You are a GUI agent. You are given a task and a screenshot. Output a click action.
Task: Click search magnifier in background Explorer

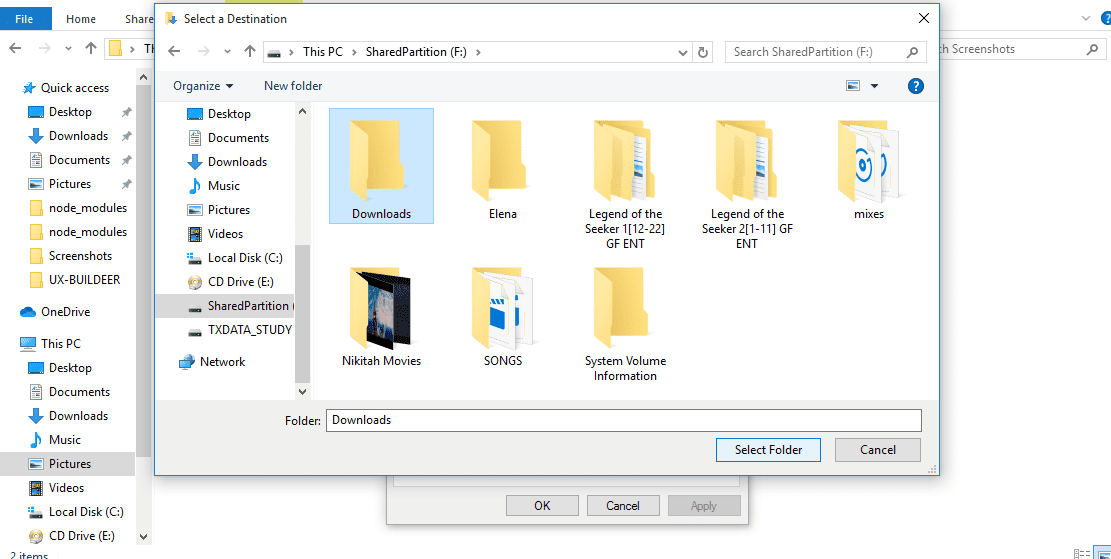1092,49
